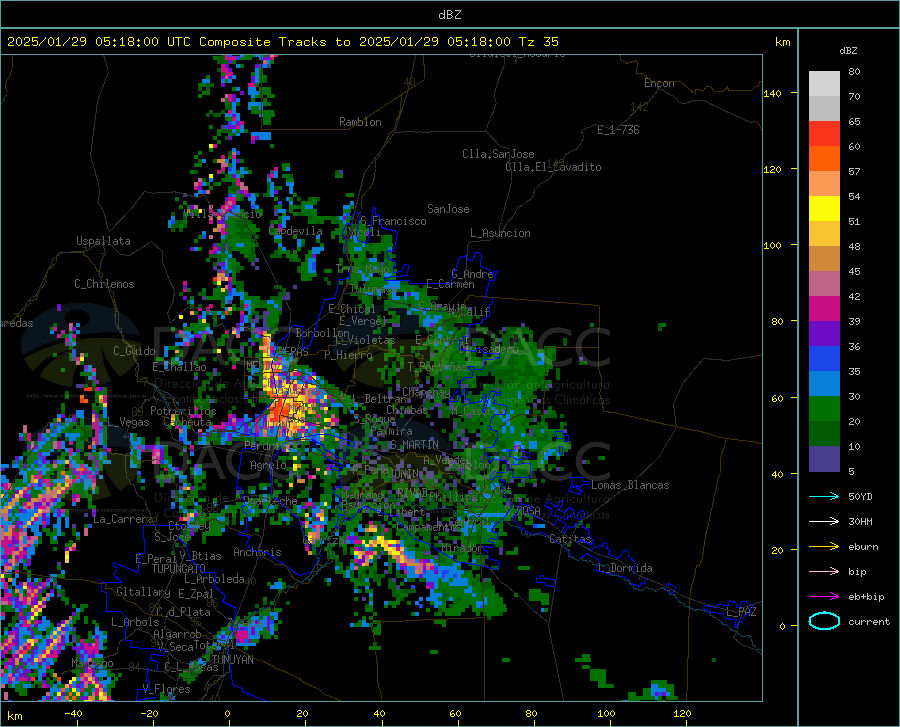Click the cyan 'current' ellipse legend icon
The height and width of the screenshot is (727, 900).
click(x=824, y=621)
